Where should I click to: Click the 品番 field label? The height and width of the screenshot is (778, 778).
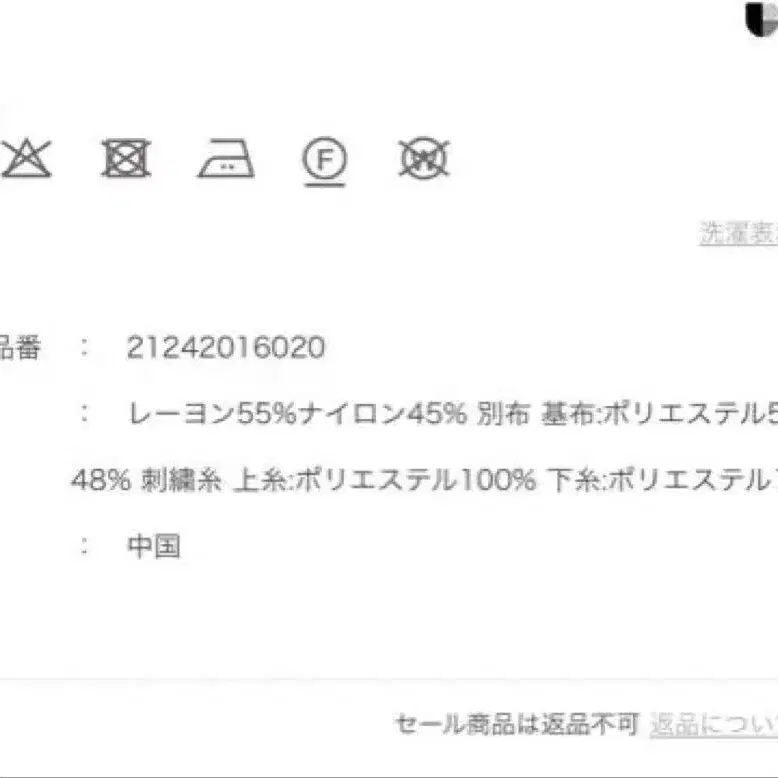[20, 347]
